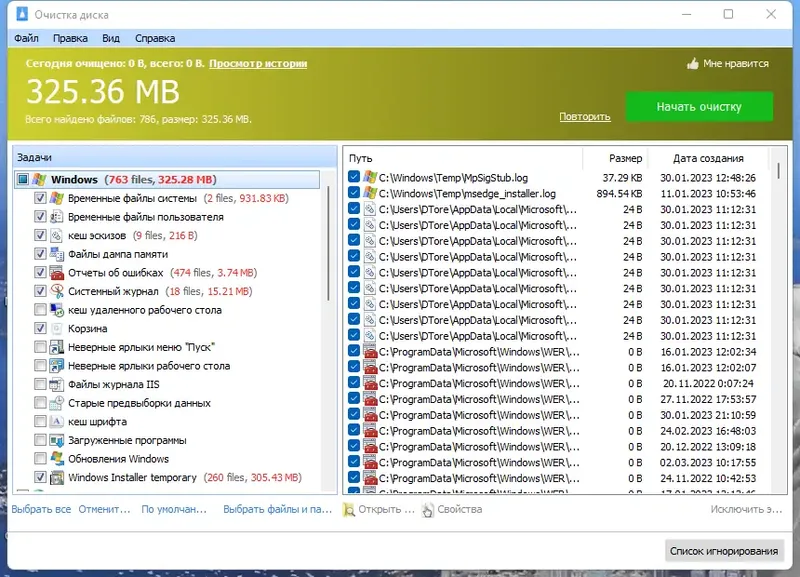Select the 'Системный журнал' task row text
800x577 pixels.
point(113,291)
